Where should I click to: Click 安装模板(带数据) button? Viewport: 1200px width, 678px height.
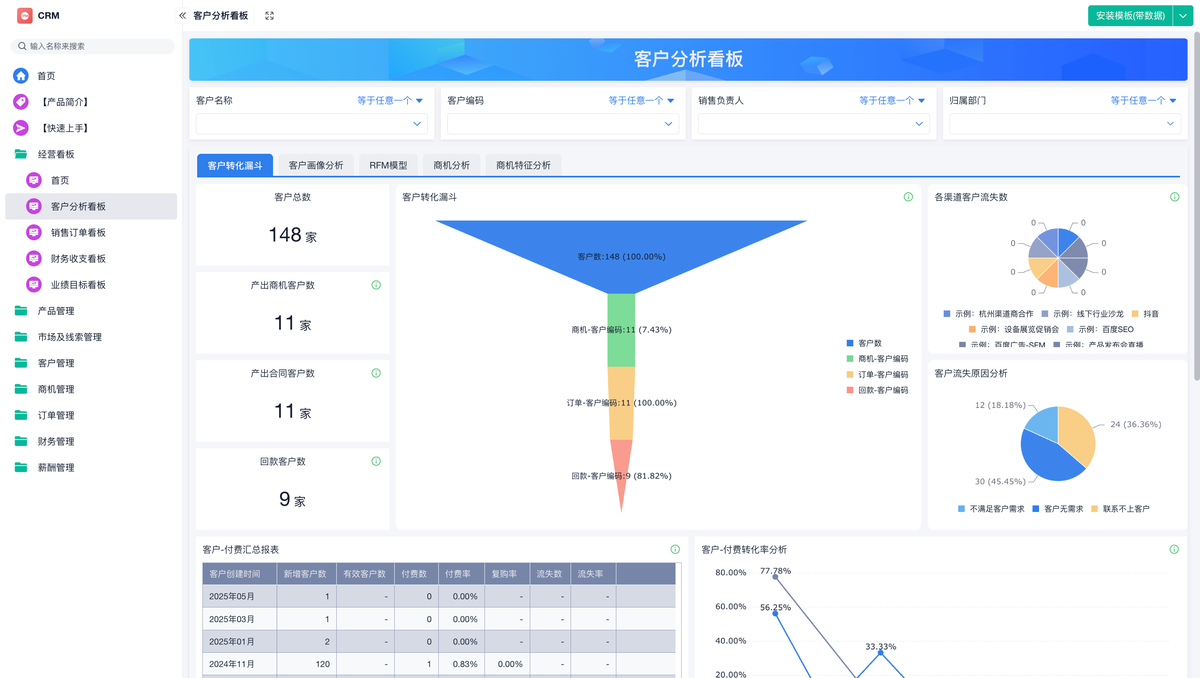click(x=1130, y=16)
